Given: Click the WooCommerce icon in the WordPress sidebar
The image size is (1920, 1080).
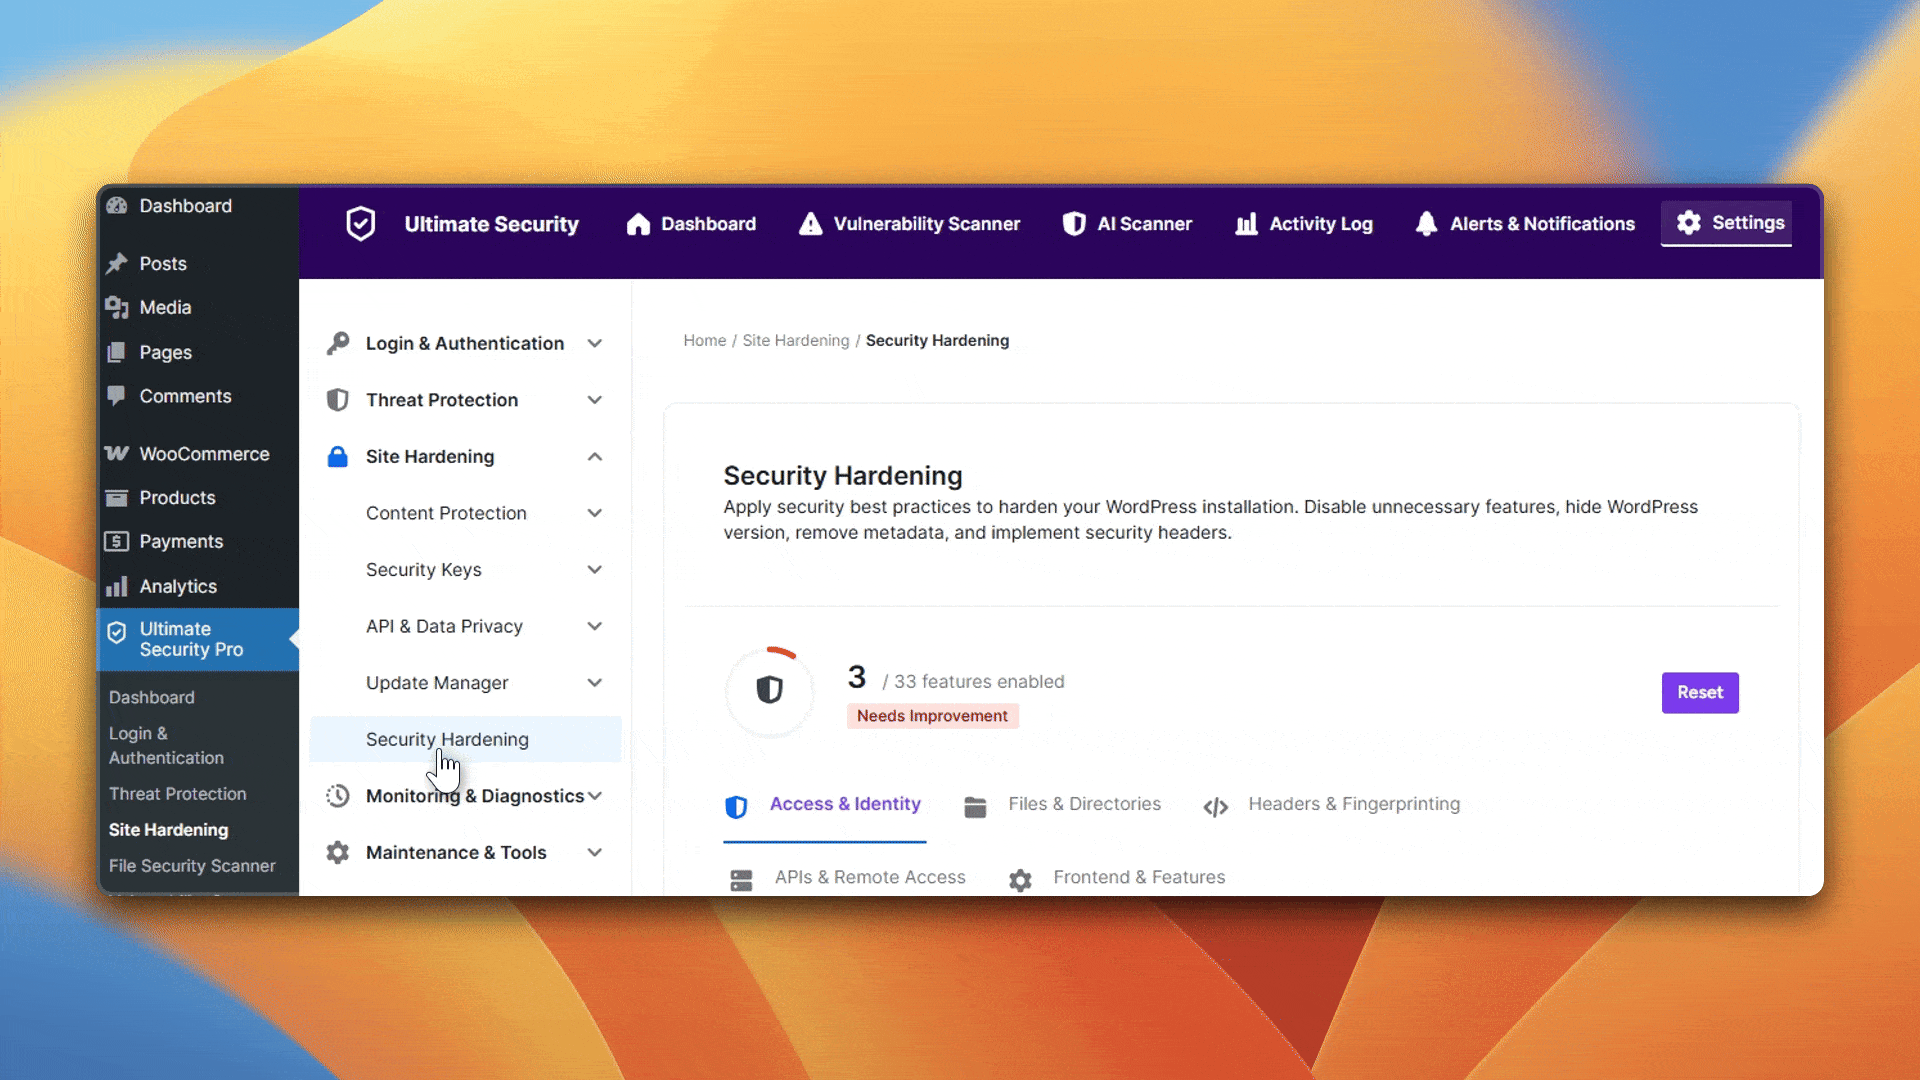Looking at the screenshot, I should pyautogui.click(x=117, y=453).
